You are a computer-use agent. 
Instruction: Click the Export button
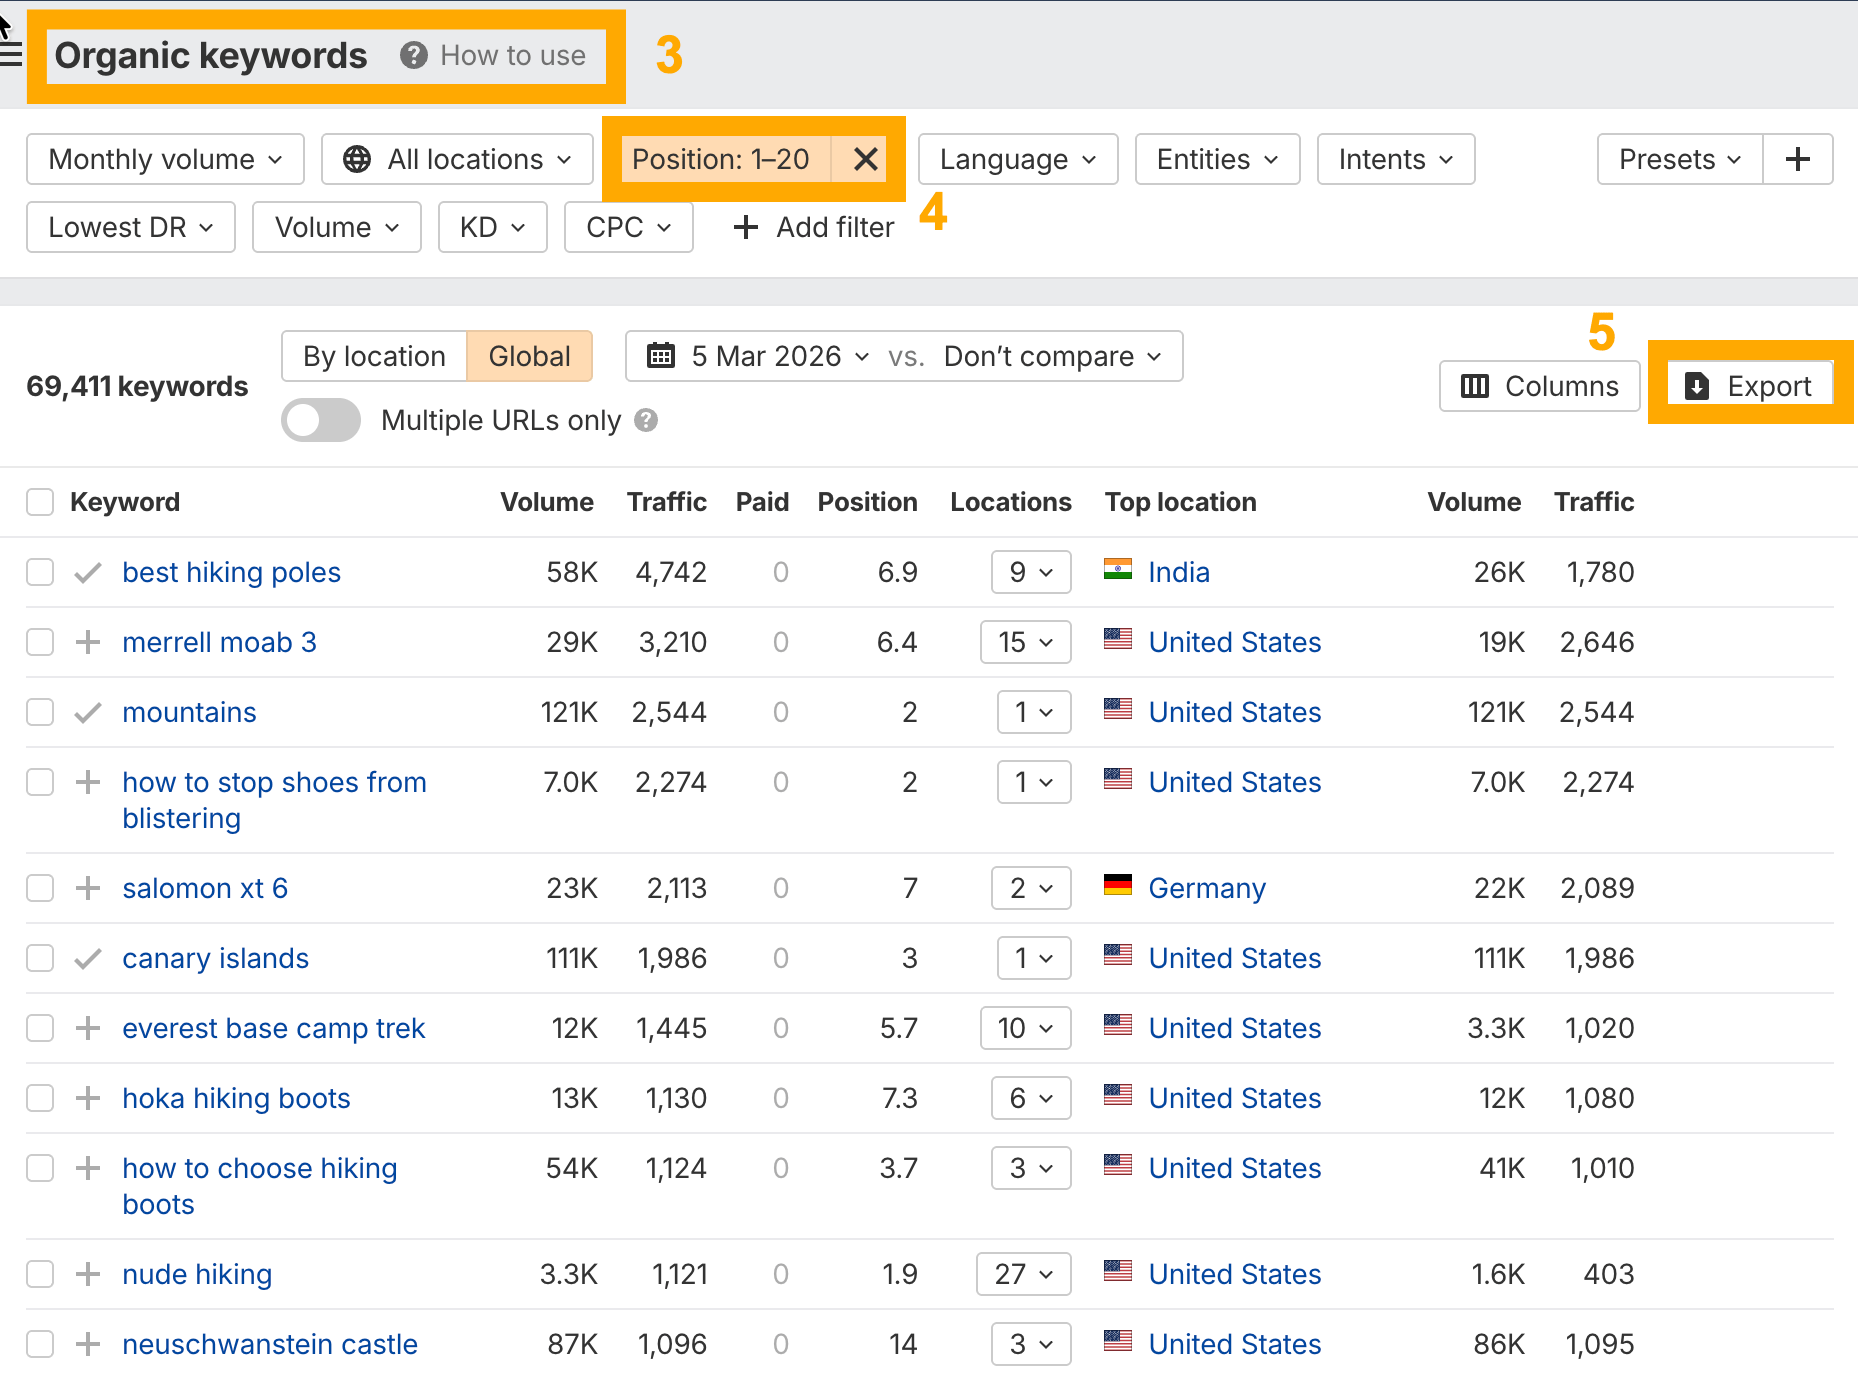(1749, 386)
